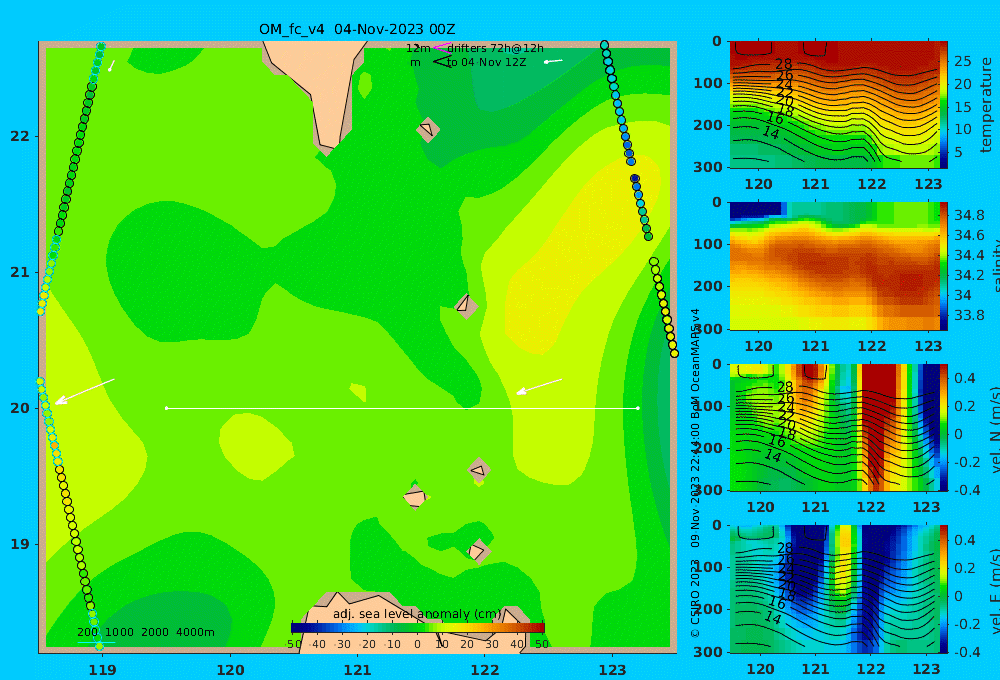Click latitude tick label 21 on the map
The height and width of the screenshot is (680, 1000).
coord(20,272)
